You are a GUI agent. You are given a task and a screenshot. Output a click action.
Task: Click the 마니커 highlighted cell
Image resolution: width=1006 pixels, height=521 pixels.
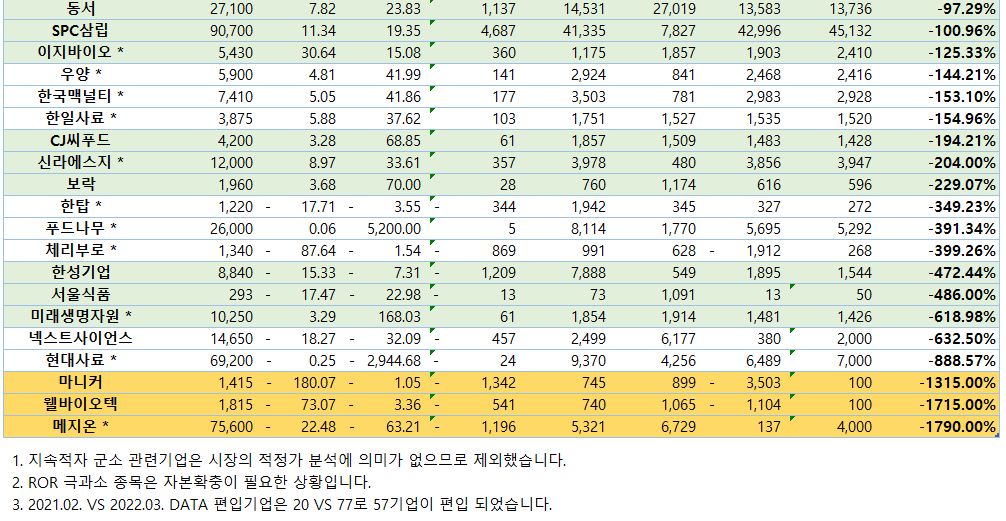[81, 382]
